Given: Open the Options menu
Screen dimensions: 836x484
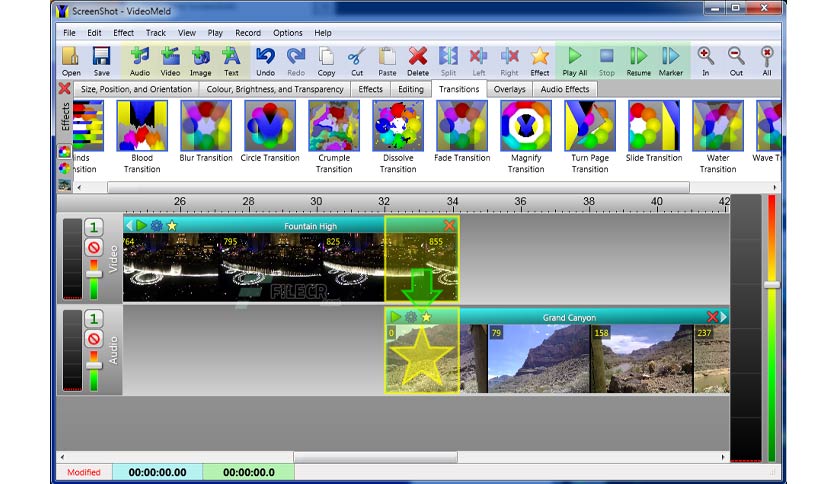Looking at the screenshot, I should click(287, 33).
